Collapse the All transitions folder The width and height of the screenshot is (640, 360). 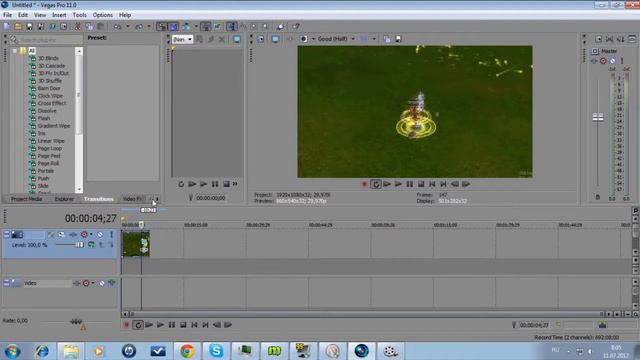(x=15, y=51)
